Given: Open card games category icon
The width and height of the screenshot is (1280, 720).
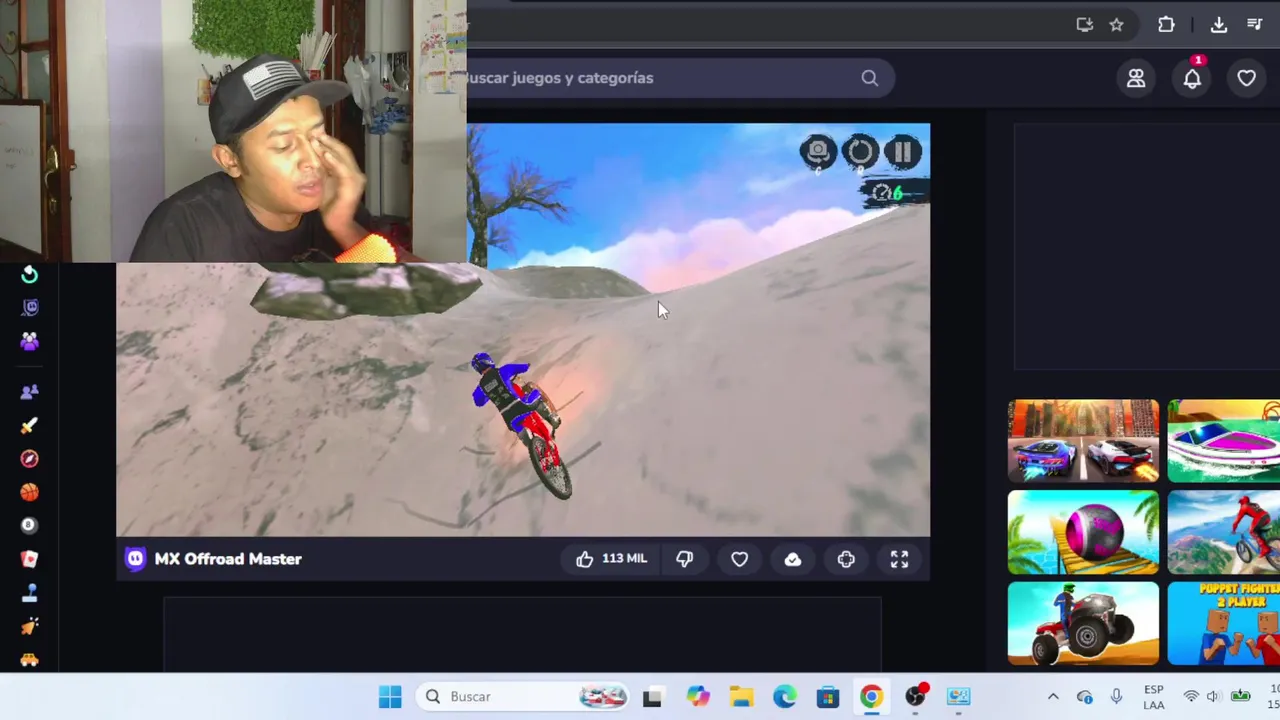Looking at the screenshot, I should 30,559.
